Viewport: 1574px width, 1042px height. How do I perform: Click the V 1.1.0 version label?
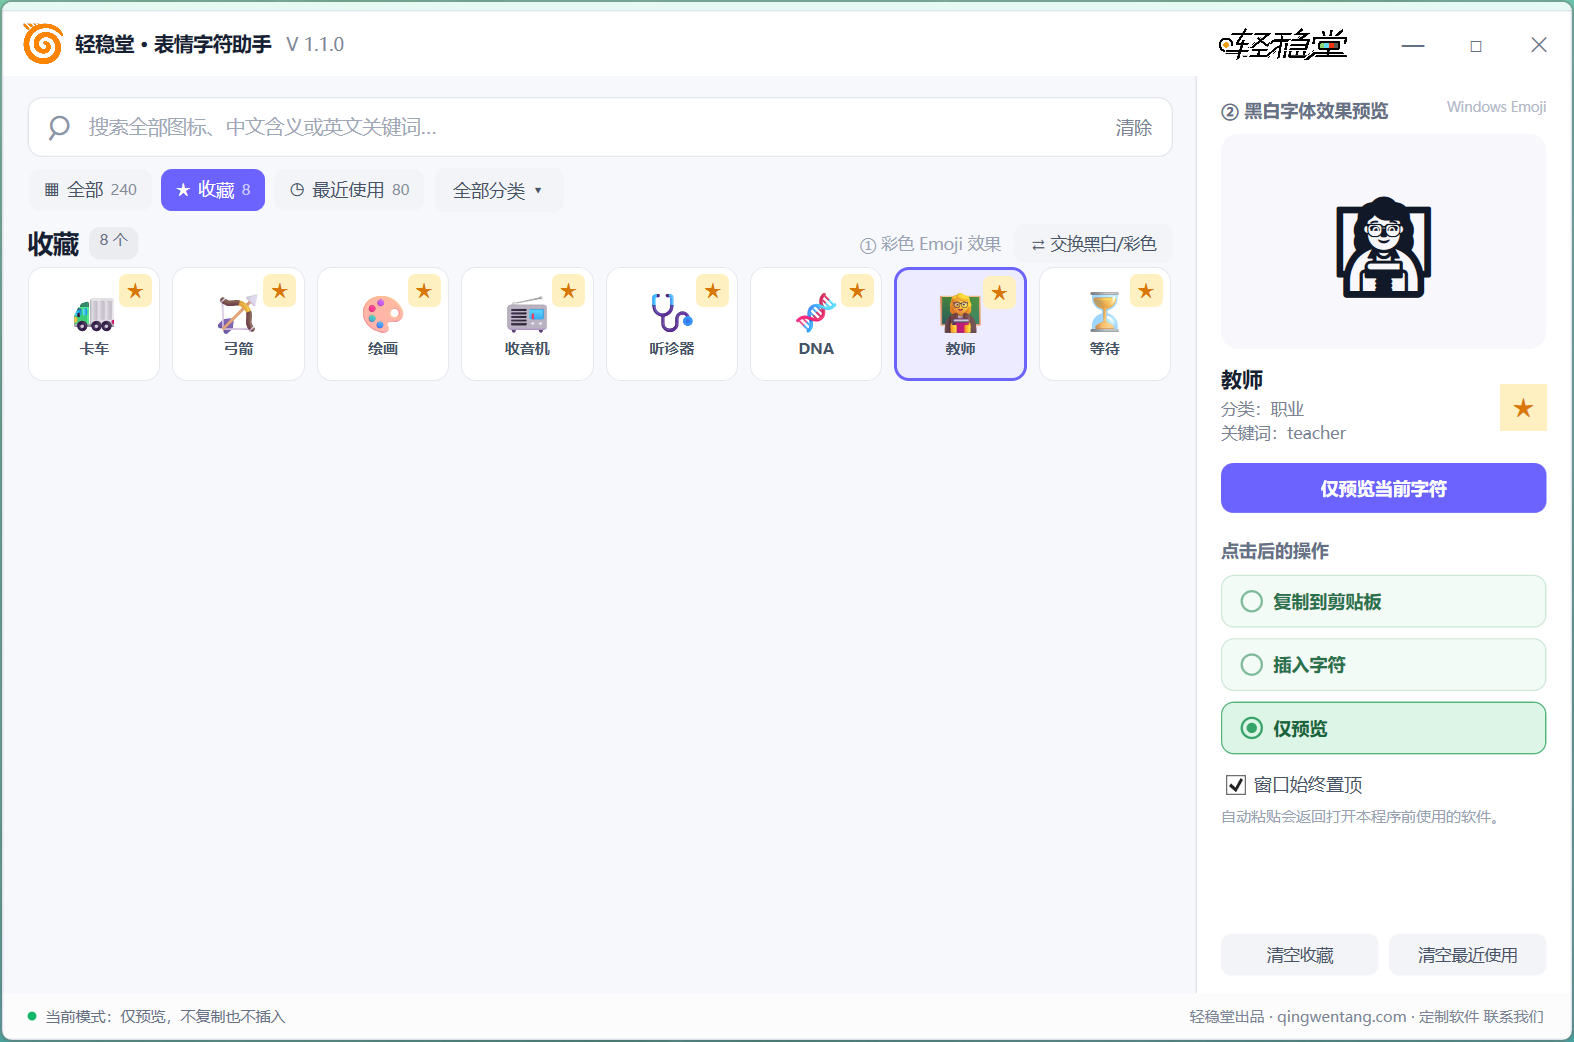[315, 44]
